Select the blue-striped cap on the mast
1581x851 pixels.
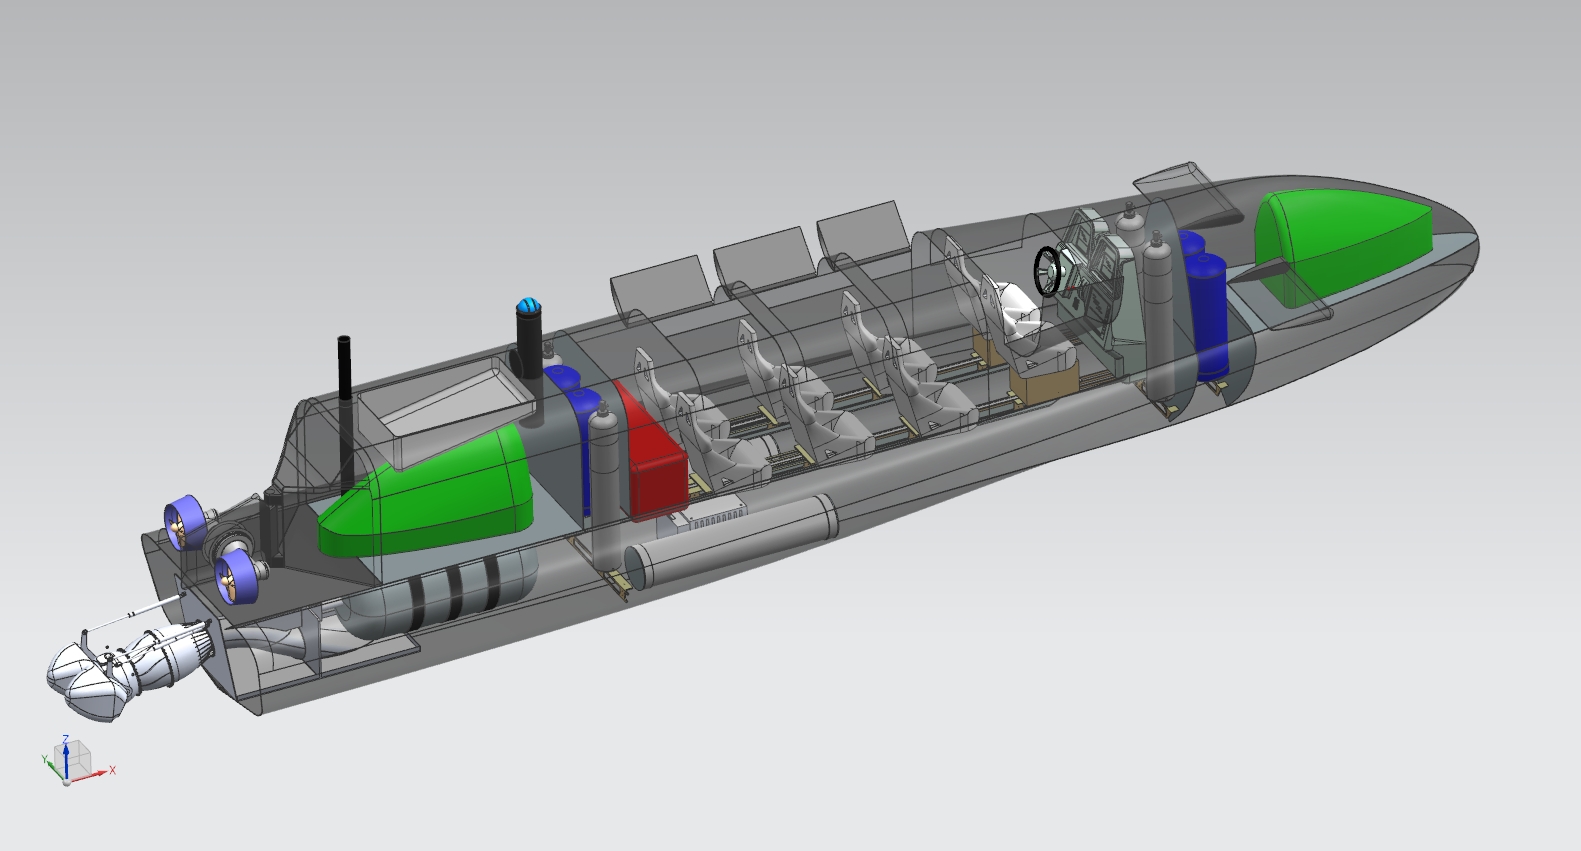tap(528, 306)
